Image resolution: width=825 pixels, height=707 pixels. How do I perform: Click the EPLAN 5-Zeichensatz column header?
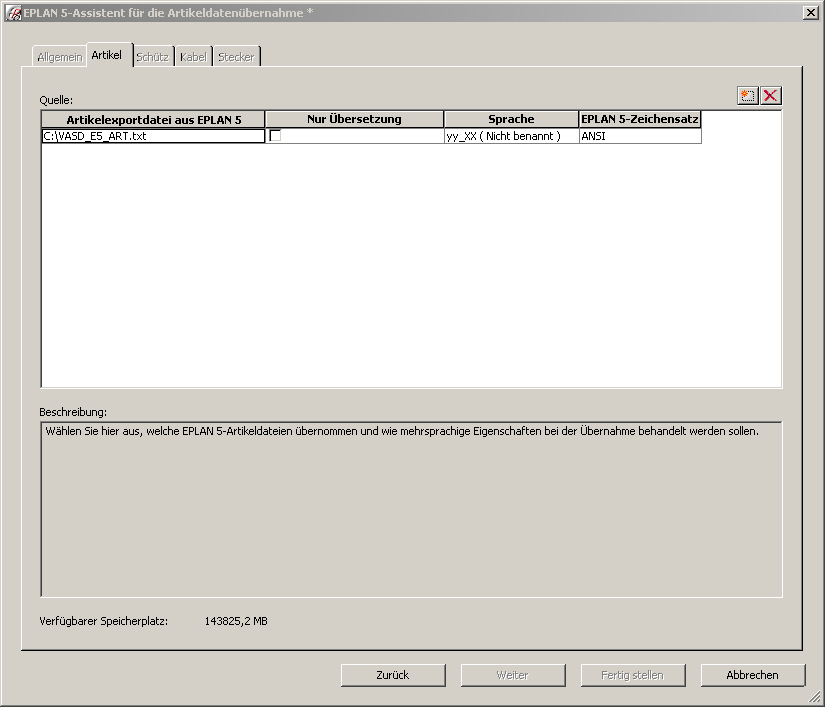(640, 119)
